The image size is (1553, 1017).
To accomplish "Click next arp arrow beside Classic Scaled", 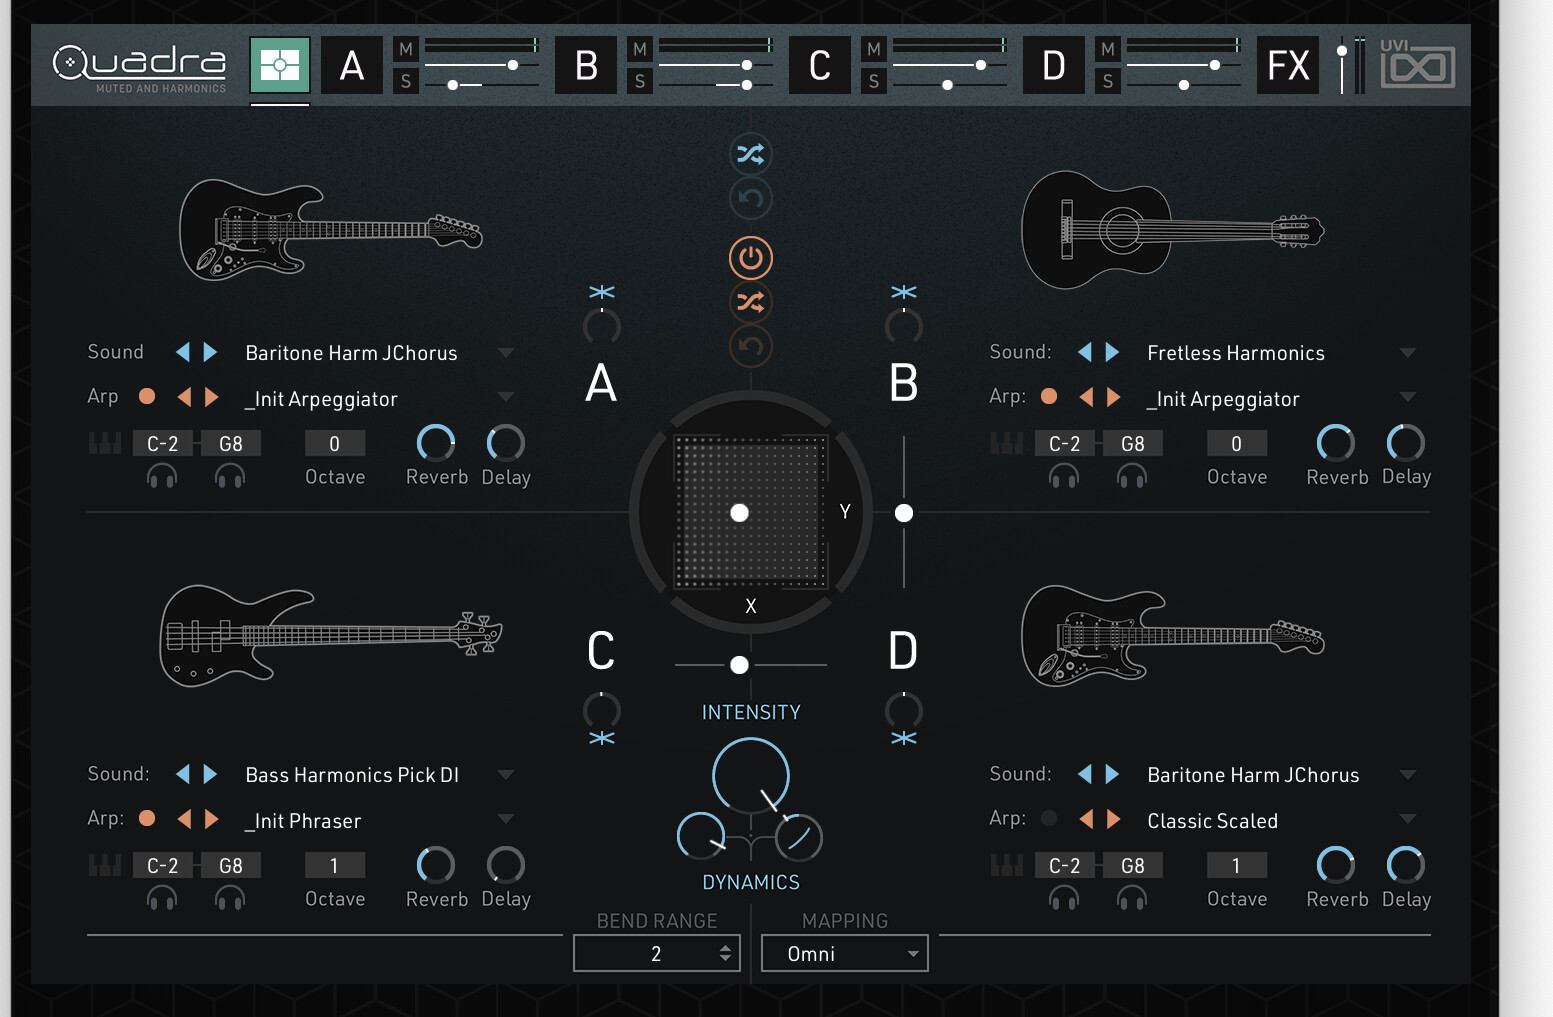I will [x=1114, y=819].
